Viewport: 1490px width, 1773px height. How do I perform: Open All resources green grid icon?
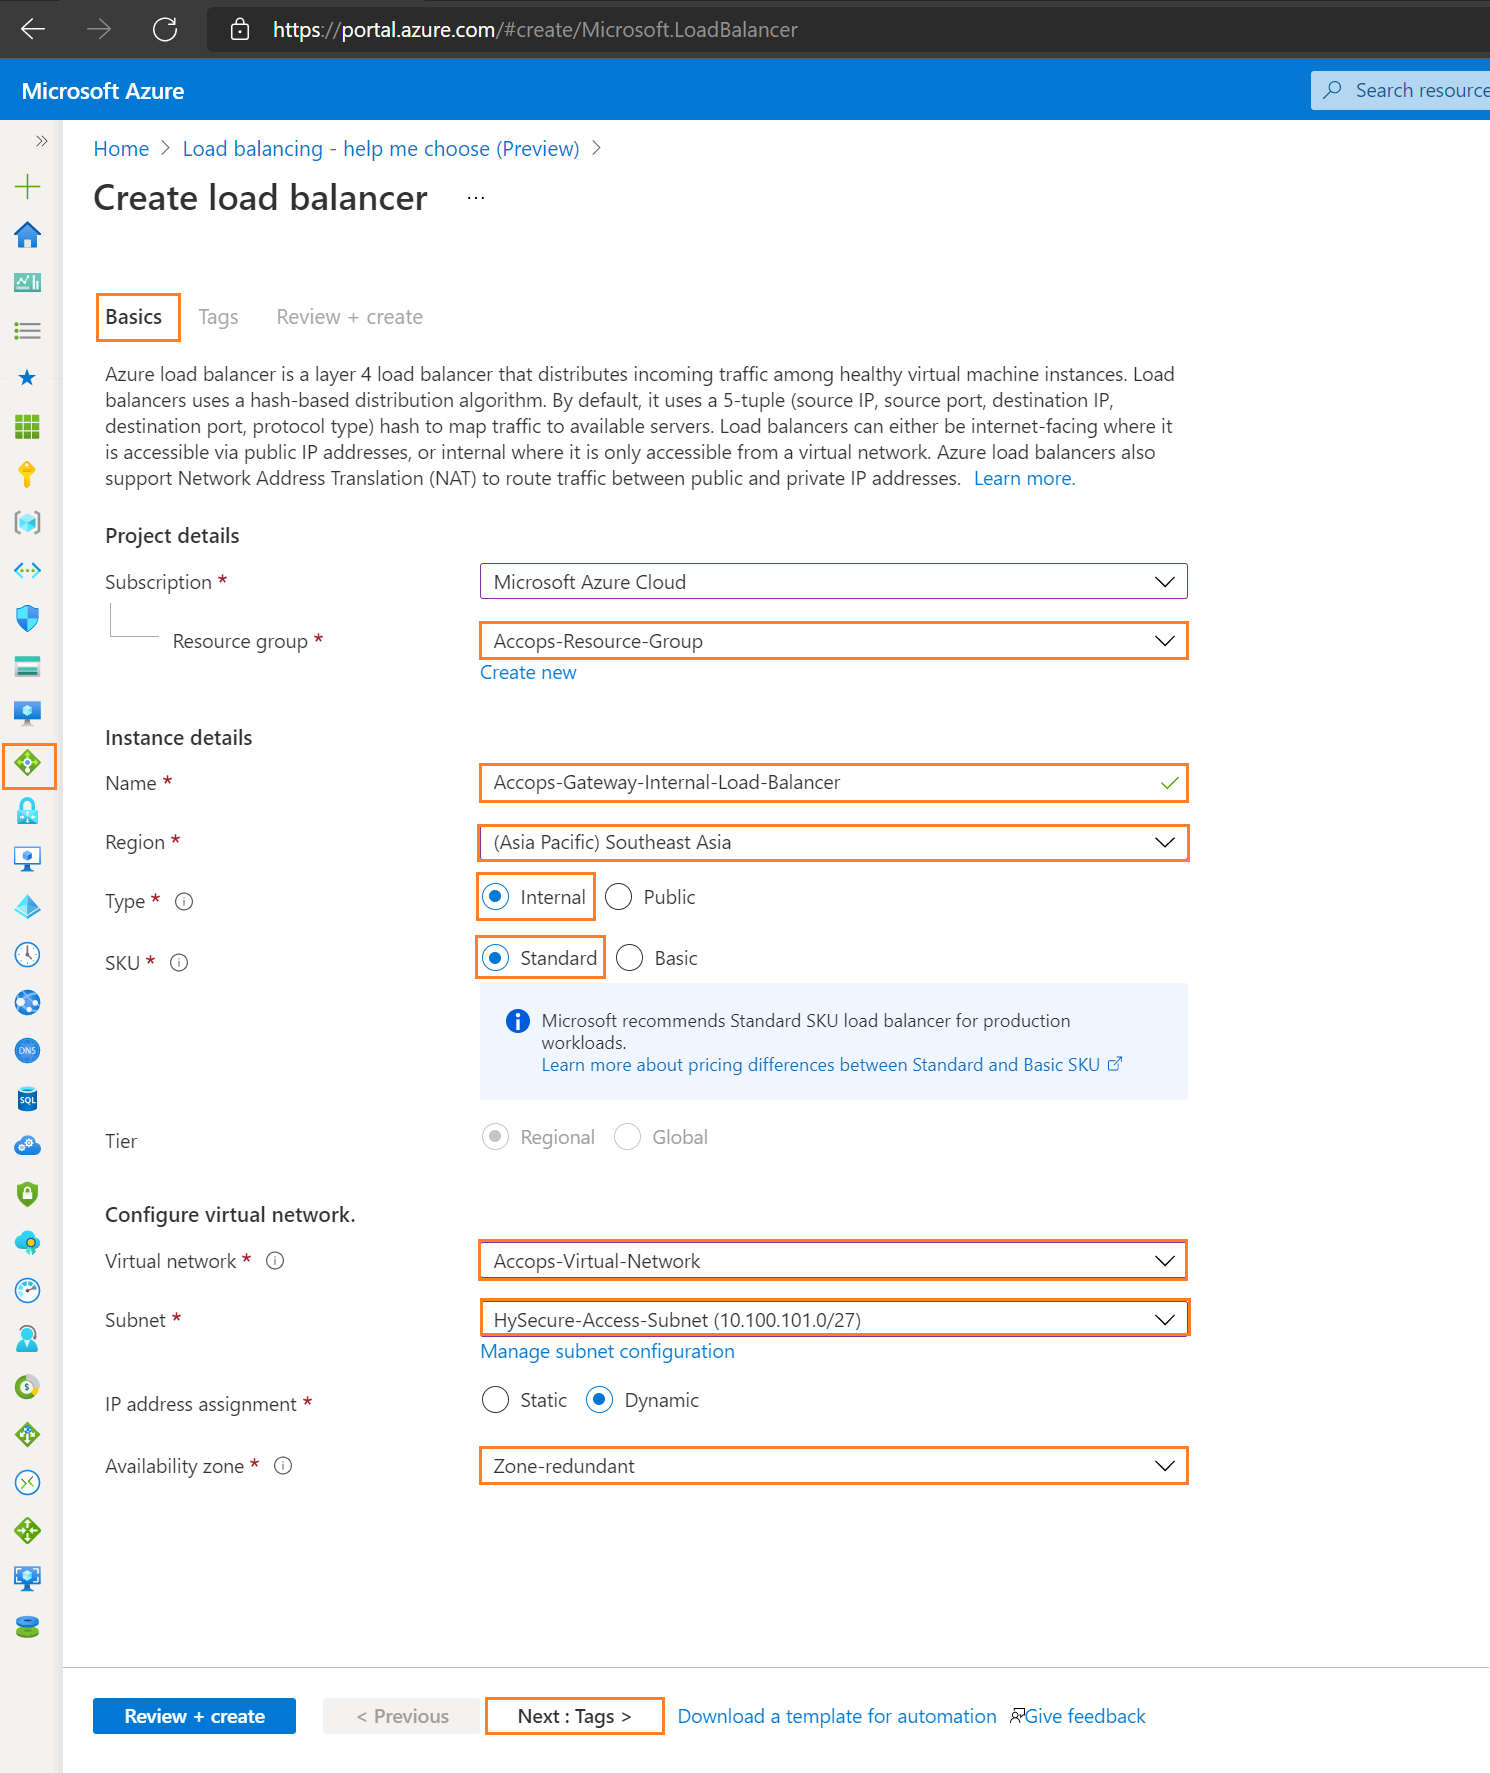click(27, 427)
